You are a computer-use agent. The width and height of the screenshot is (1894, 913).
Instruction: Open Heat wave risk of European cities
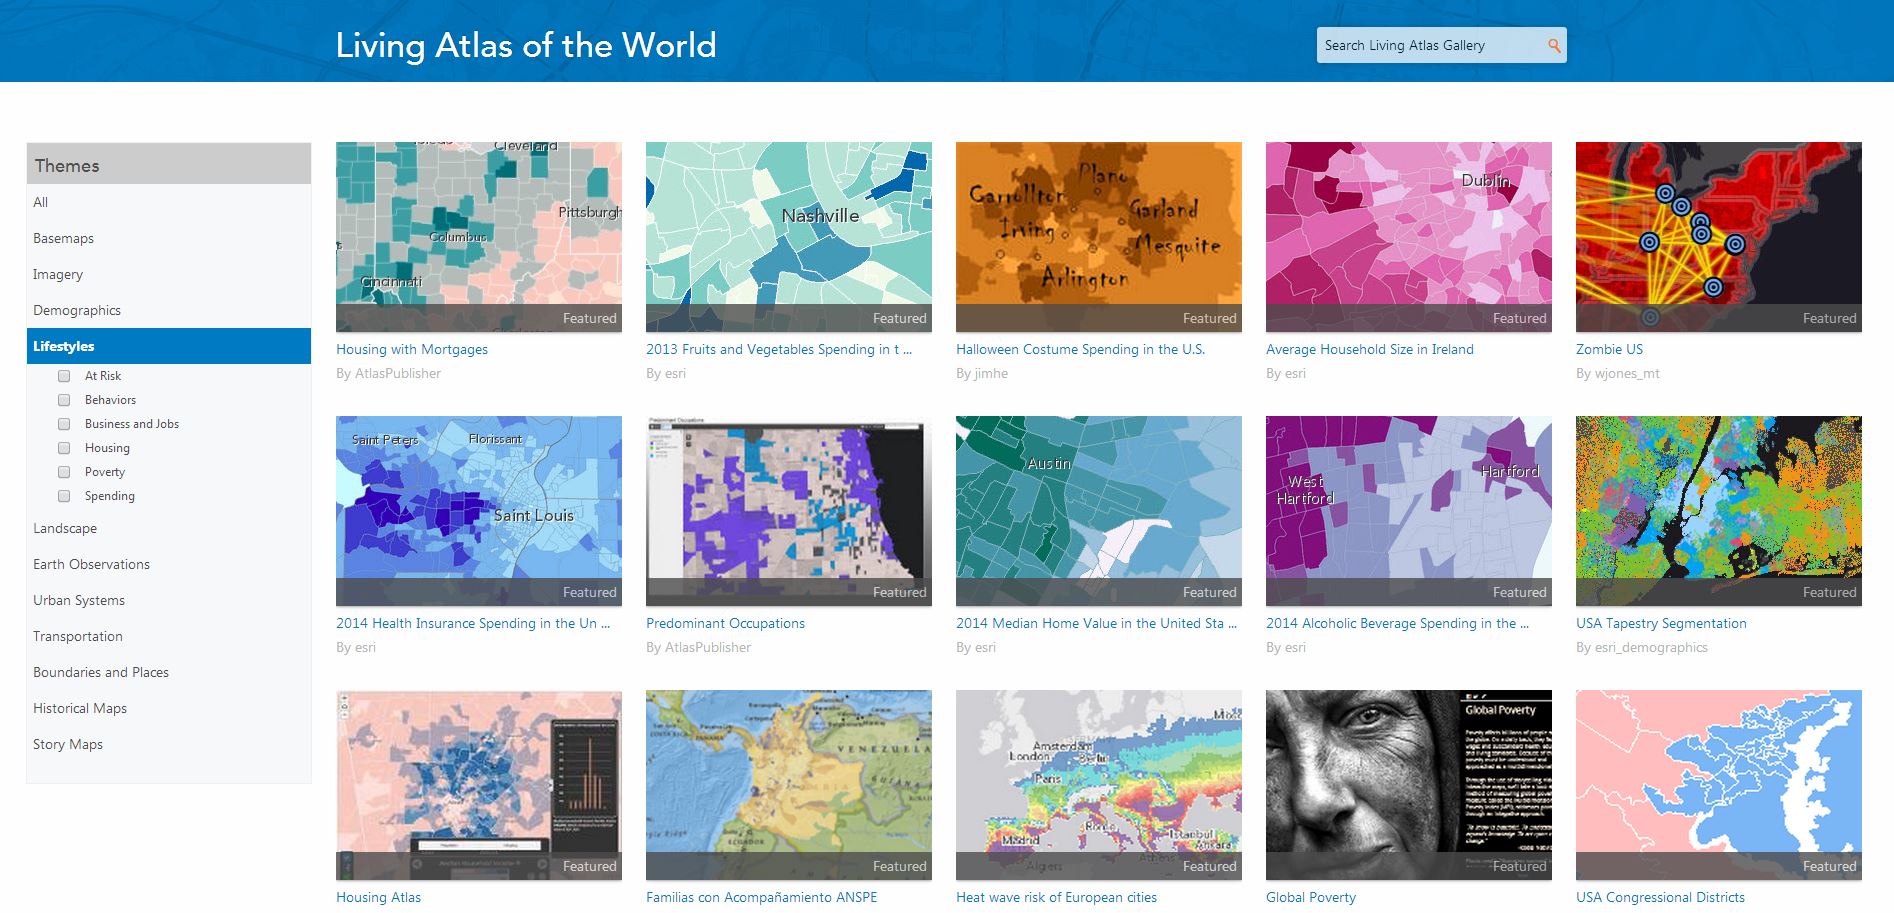tap(1056, 897)
